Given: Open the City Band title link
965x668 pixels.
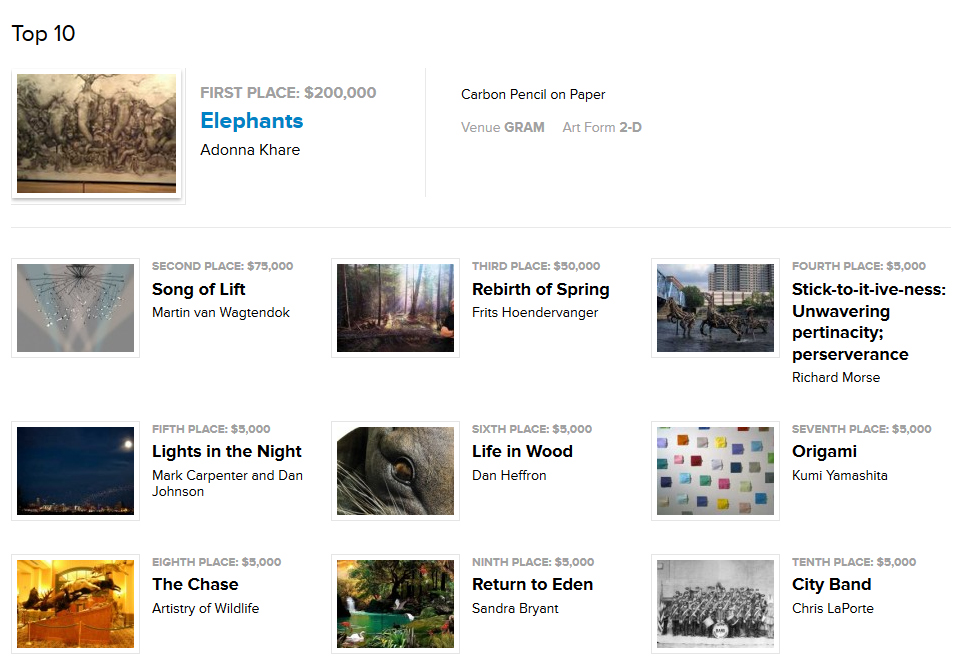Looking at the screenshot, I should 831,584.
